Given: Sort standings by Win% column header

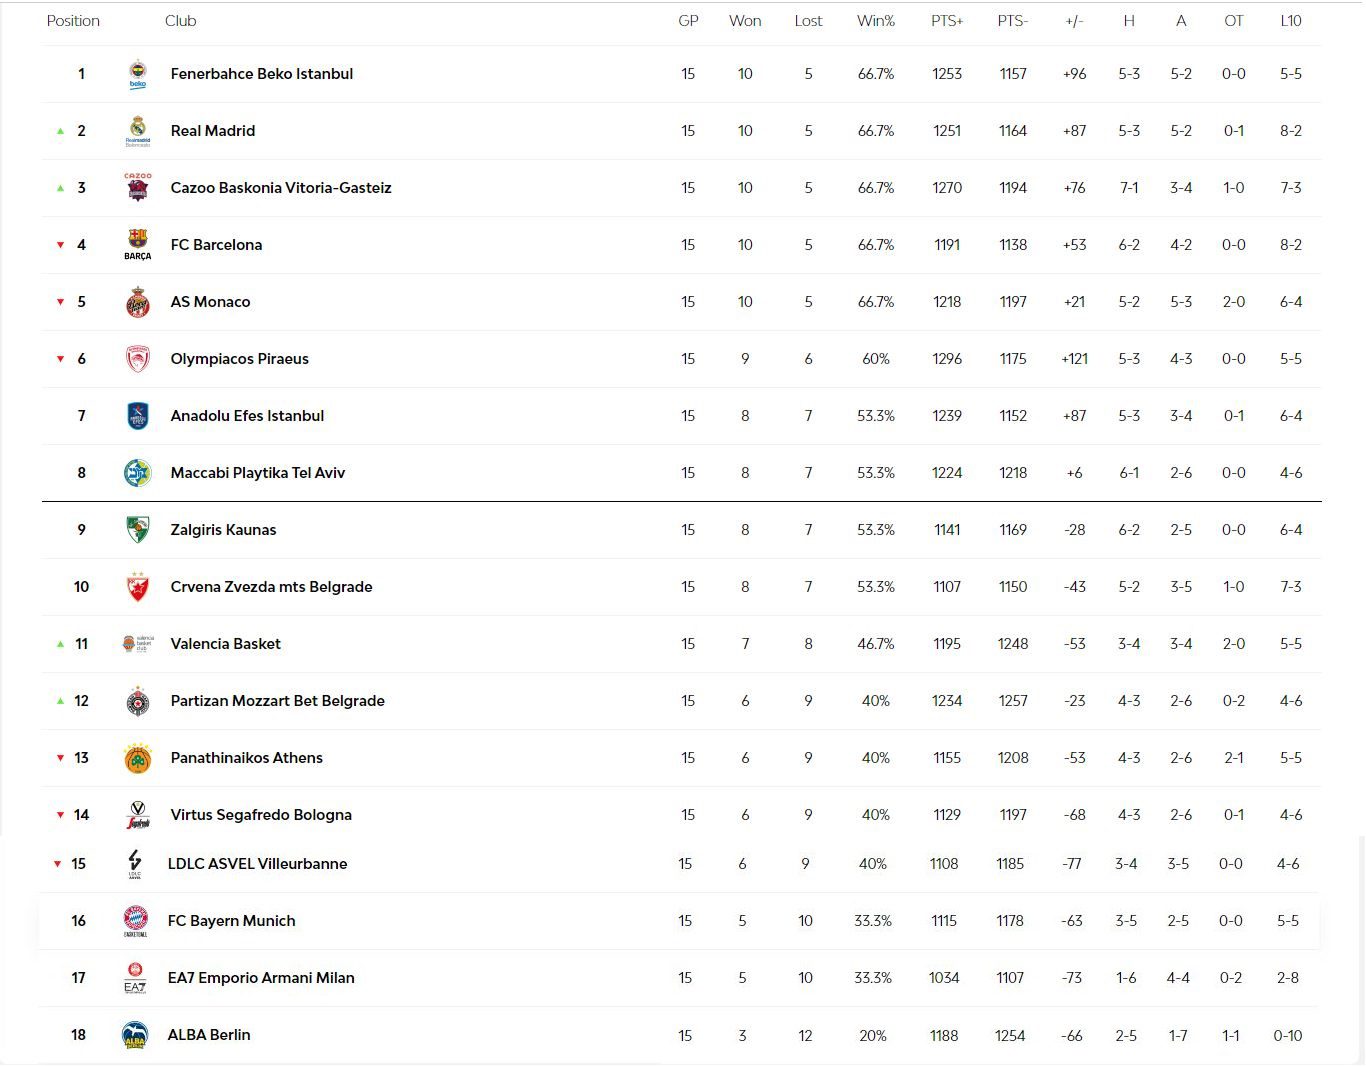Looking at the screenshot, I should [x=876, y=21].
